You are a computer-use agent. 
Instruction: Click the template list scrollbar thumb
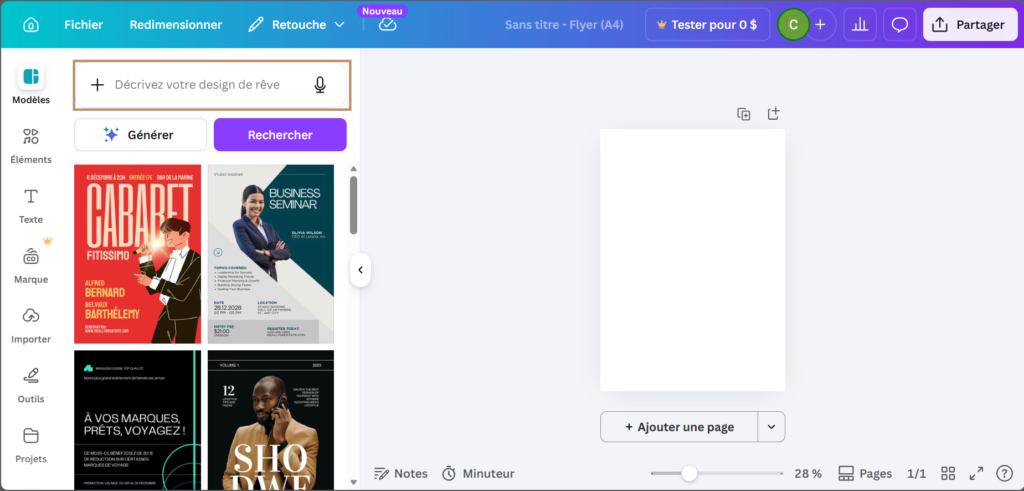[354, 204]
